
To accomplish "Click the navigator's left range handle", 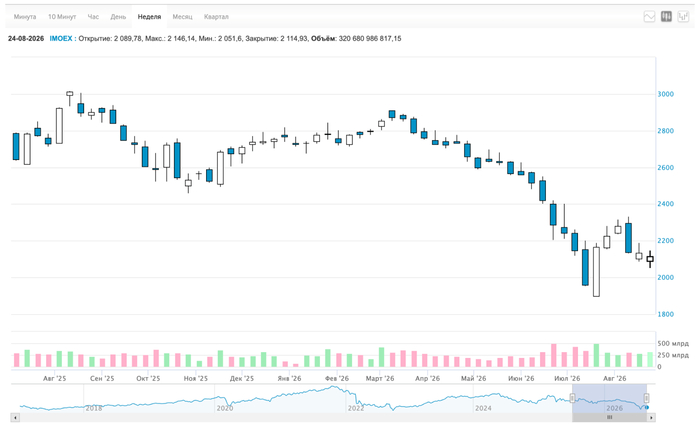I will click(572, 398).
